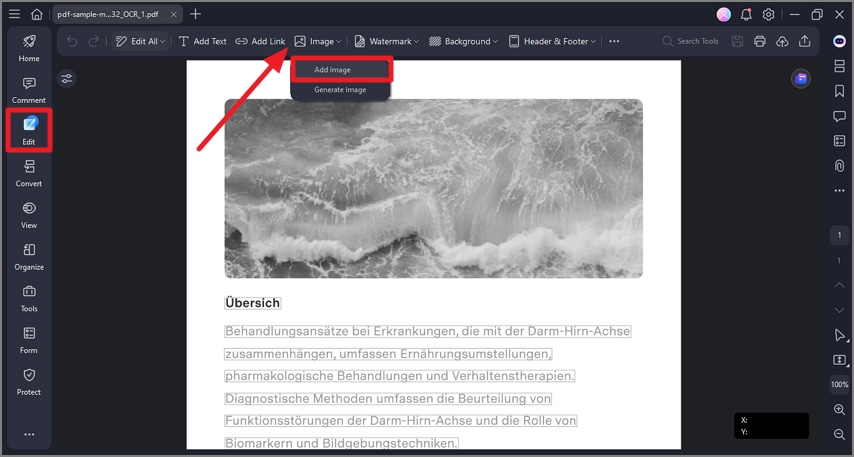Open a new tab with plus button
This screenshot has width=854, height=457.
[x=195, y=14]
